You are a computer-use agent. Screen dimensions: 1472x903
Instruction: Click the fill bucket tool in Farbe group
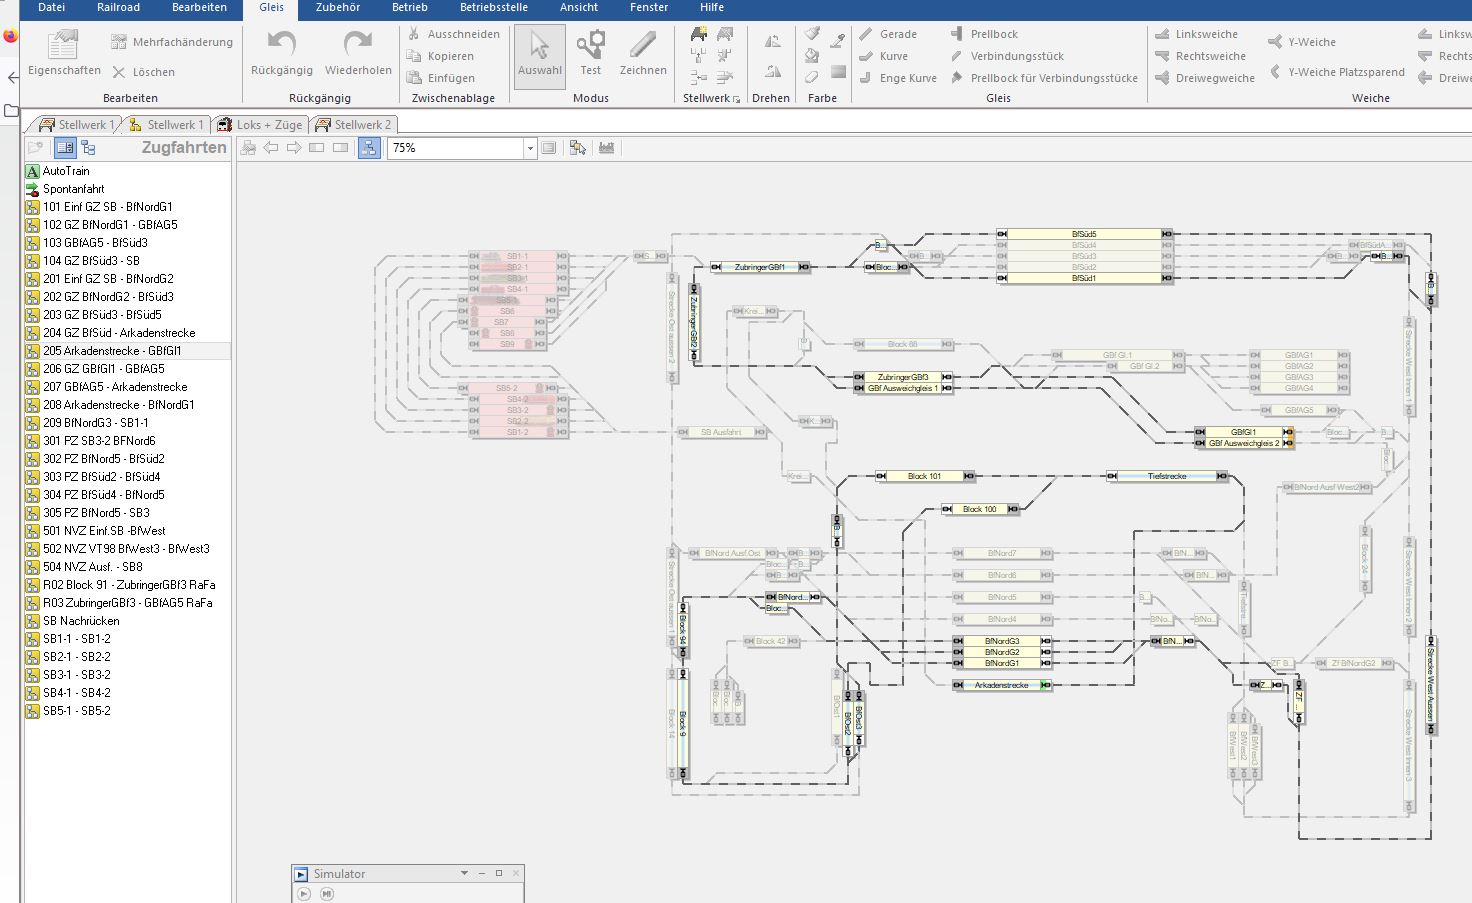pos(812,55)
